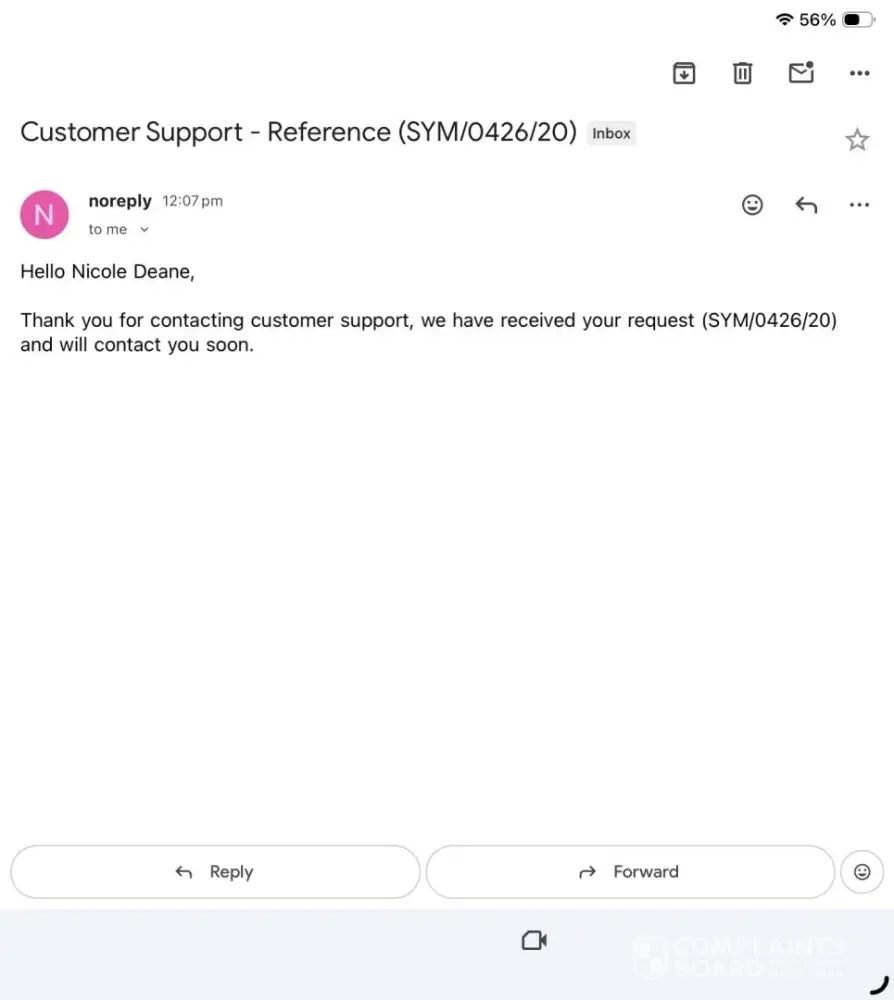Screen dimensions: 894x1000
Task: Click the reply arrow icon in message header
Action: pyautogui.click(x=806, y=205)
